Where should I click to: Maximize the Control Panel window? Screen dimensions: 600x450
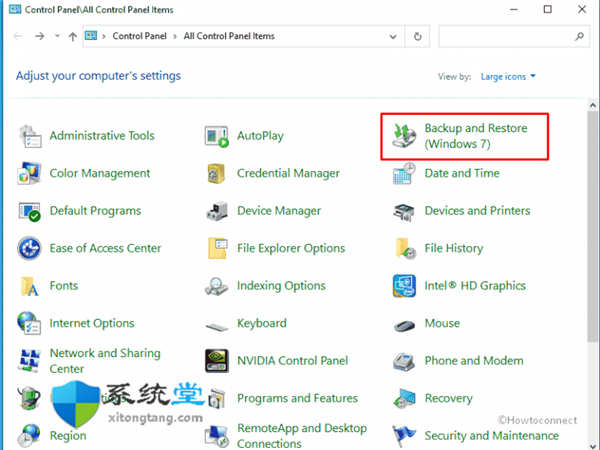tap(548, 10)
